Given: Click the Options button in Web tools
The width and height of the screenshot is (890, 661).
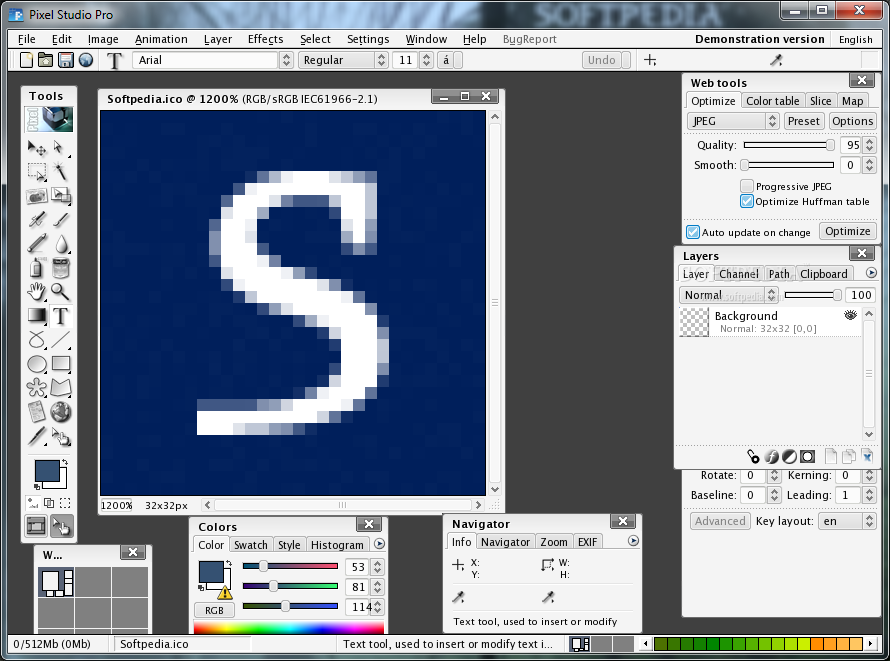Looking at the screenshot, I should (x=852, y=121).
